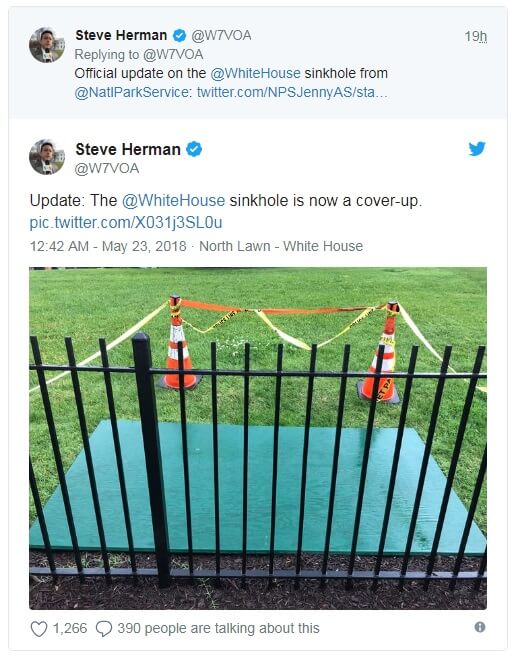Viewport: 519px width, 663px height.
Task: Open the sinkhole cover photo
Action: 258,438
